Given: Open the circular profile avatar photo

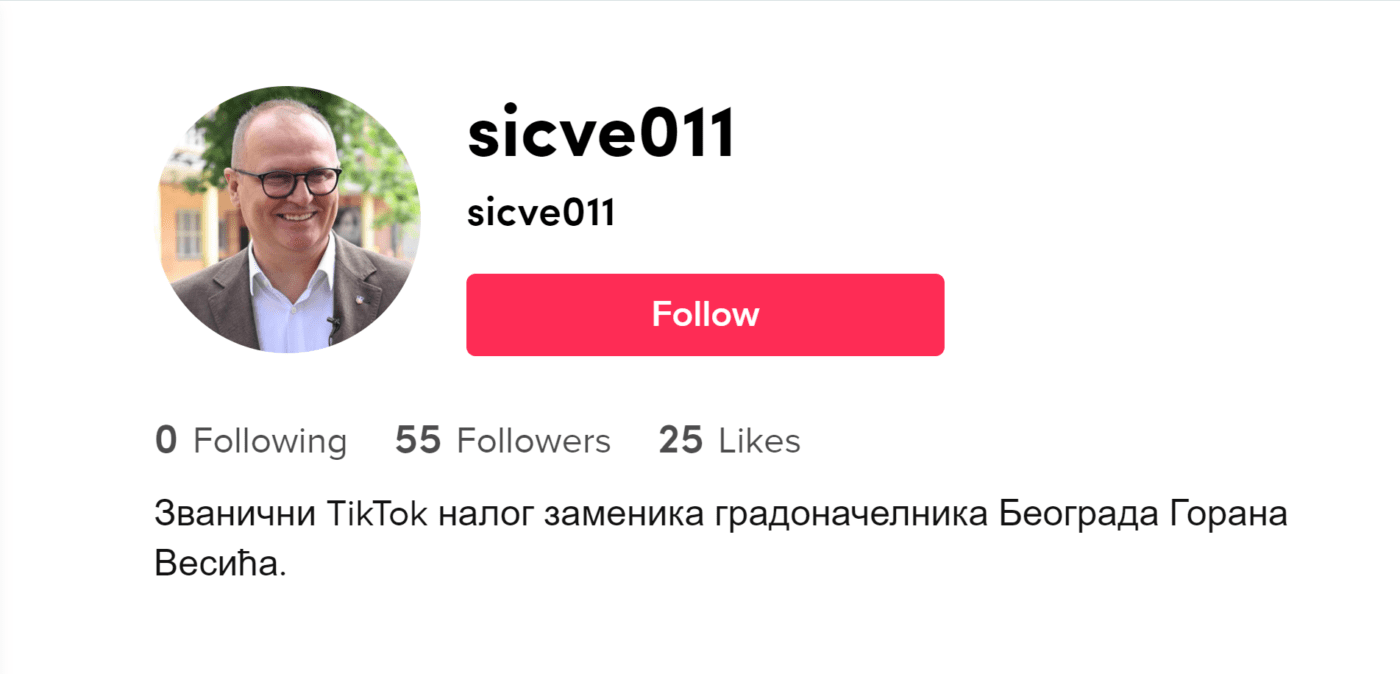Looking at the screenshot, I should (288, 219).
